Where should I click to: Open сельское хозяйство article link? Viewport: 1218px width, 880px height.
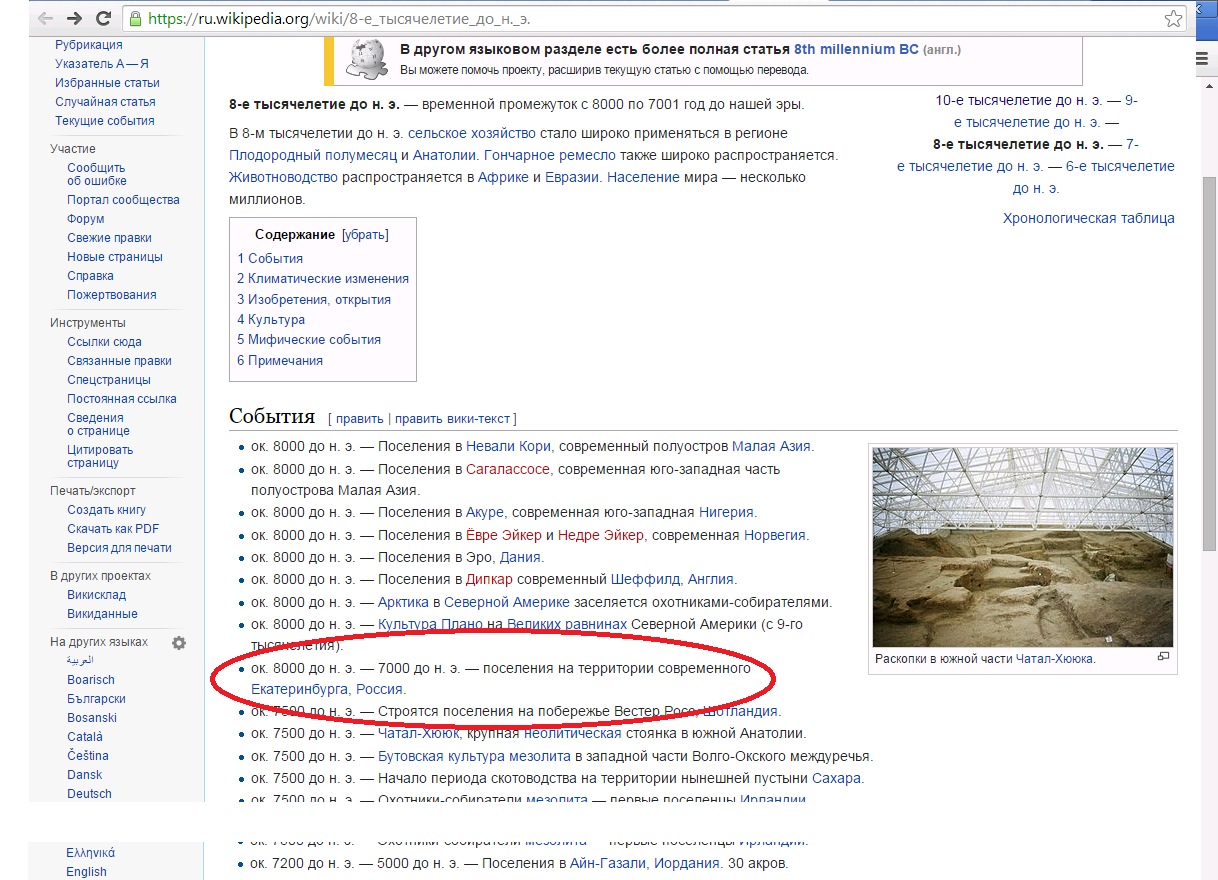(x=472, y=133)
